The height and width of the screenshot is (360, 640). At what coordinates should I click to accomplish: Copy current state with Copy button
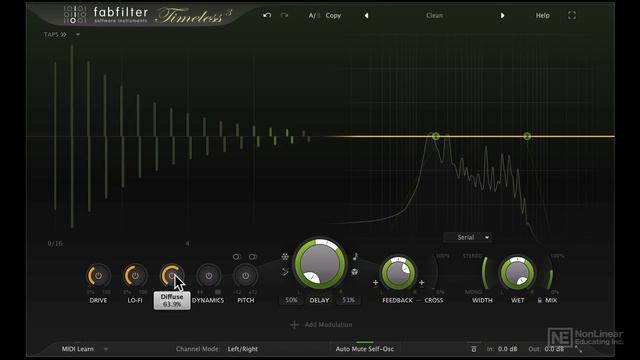[x=333, y=16]
